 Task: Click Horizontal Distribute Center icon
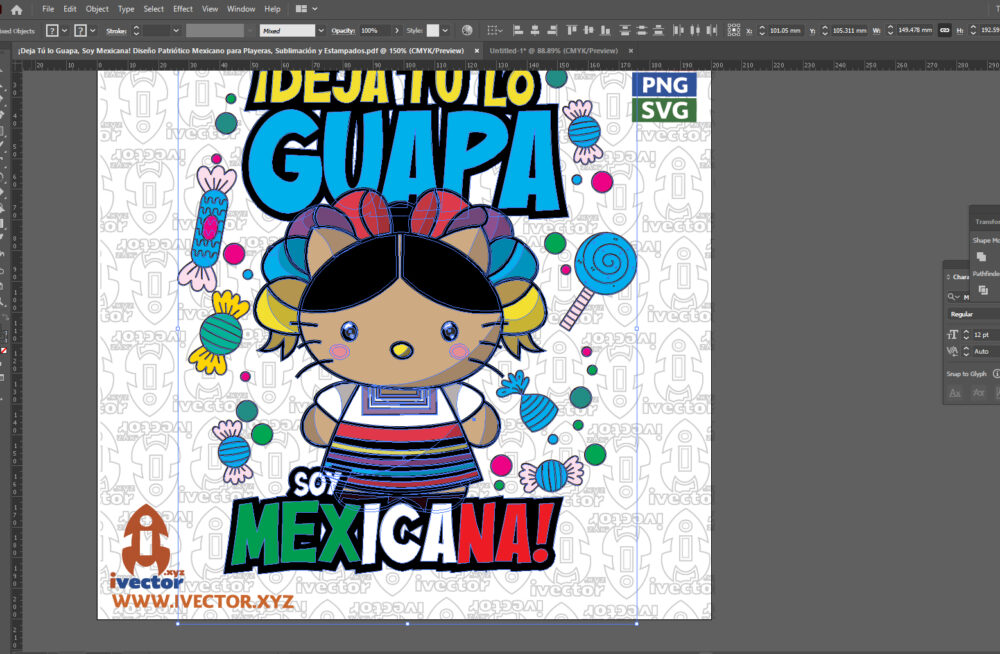pyautogui.click(x=695, y=30)
